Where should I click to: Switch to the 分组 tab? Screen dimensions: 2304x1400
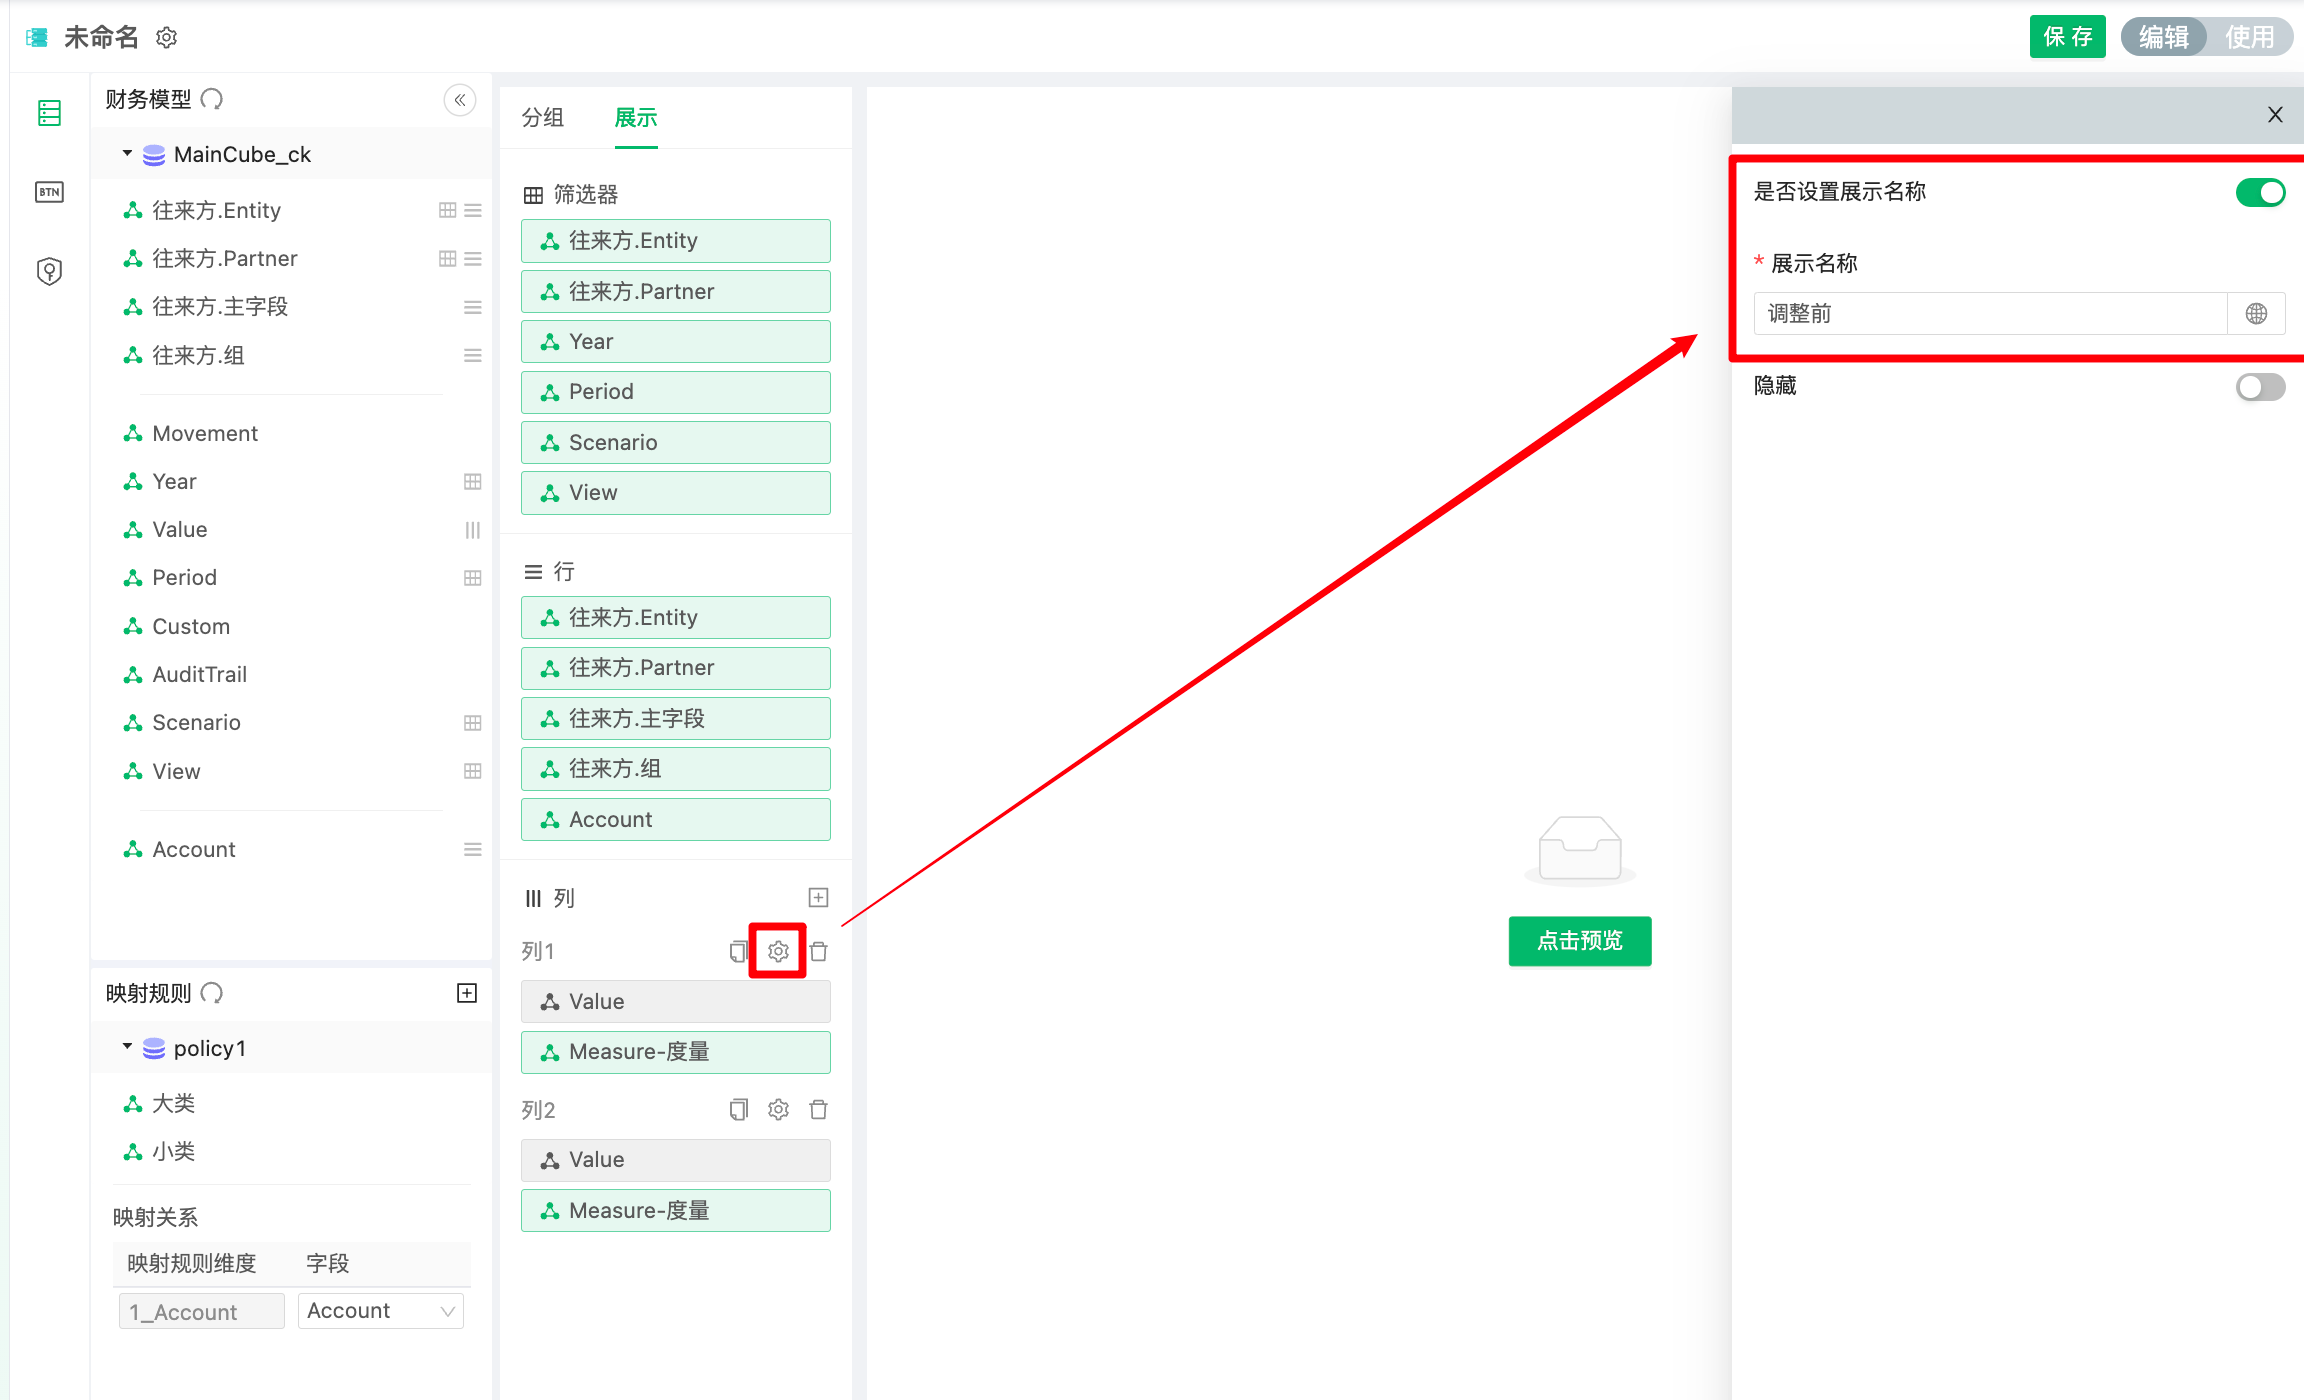[543, 118]
